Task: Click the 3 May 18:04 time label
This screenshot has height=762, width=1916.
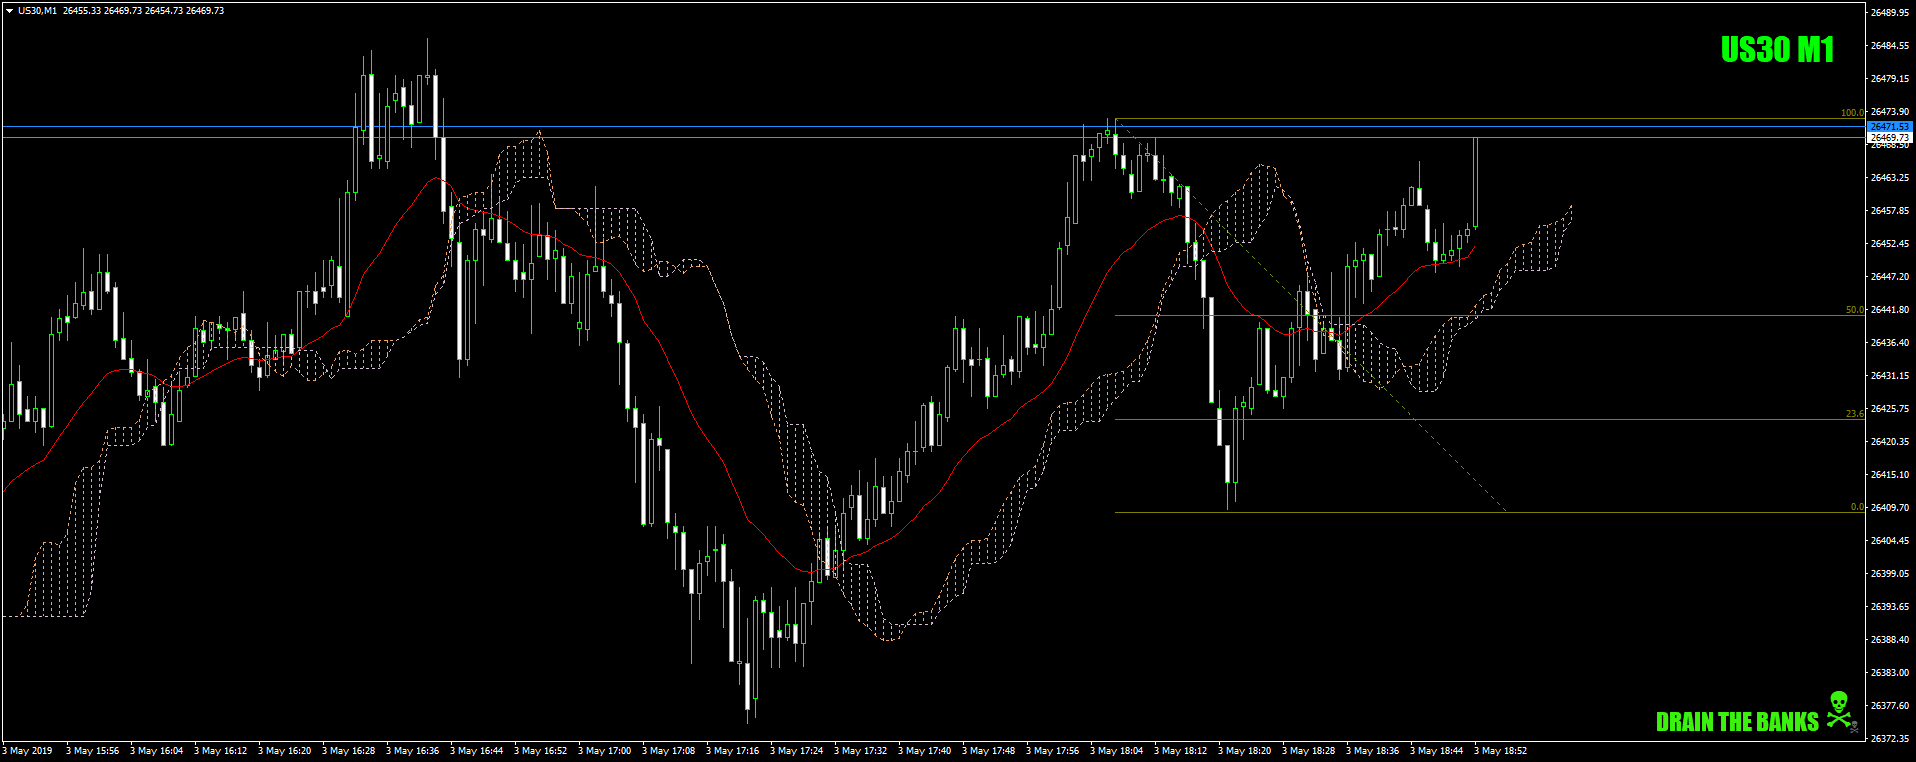Action: 1116,751
